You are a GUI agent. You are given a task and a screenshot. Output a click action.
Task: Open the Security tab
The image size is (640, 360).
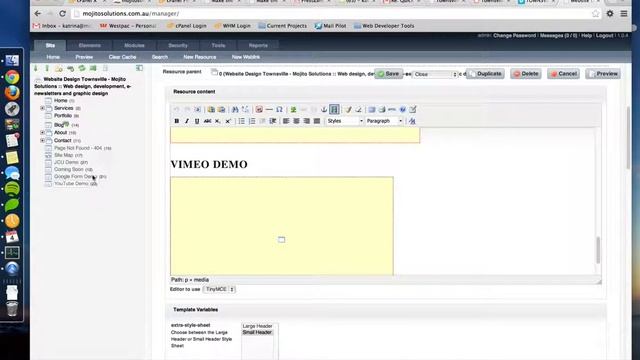[x=178, y=45]
